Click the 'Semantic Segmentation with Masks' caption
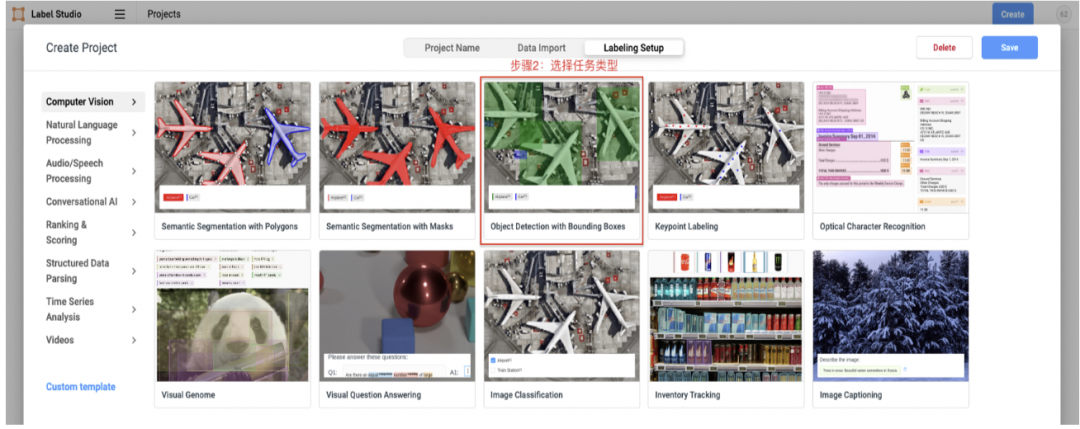 (x=389, y=227)
